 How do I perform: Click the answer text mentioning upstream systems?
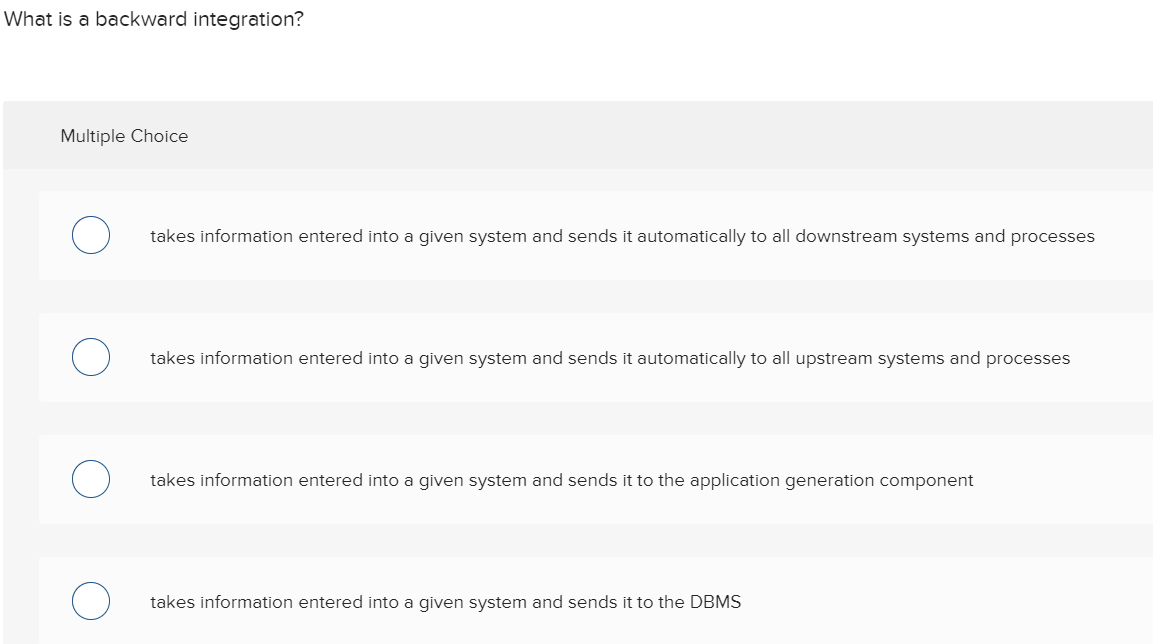[609, 358]
